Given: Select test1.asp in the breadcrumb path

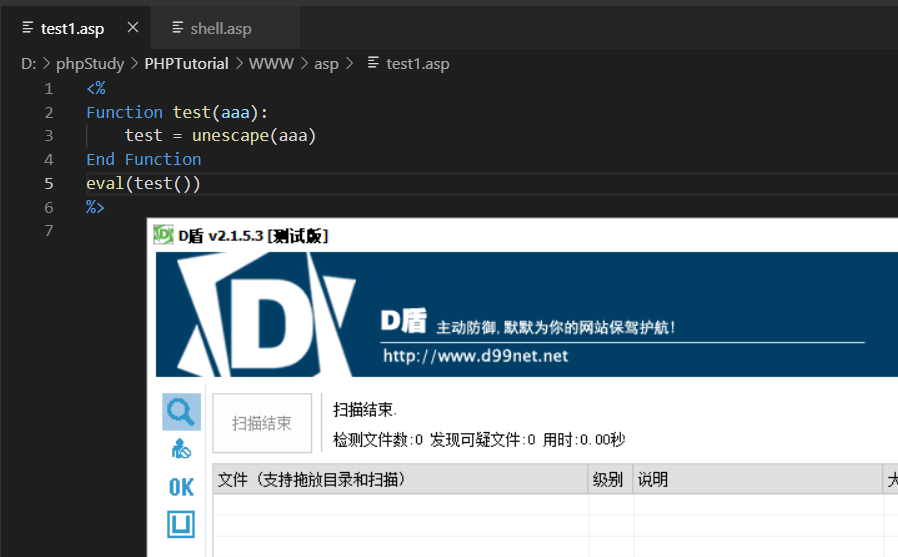Looking at the screenshot, I should 417,64.
